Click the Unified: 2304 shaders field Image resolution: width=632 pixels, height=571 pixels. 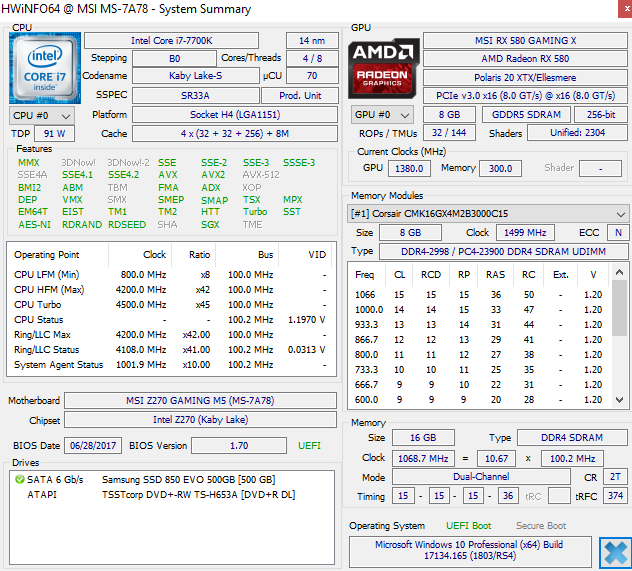pyautogui.click(x=577, y=133)
